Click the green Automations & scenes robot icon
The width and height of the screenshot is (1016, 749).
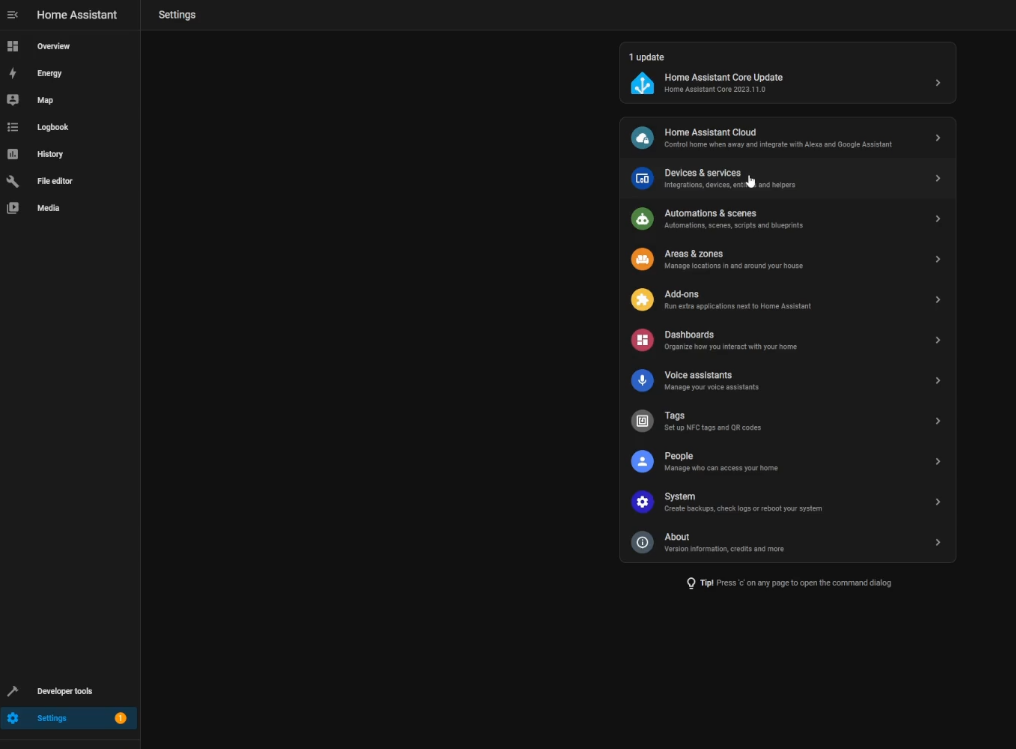click(642, 219)
